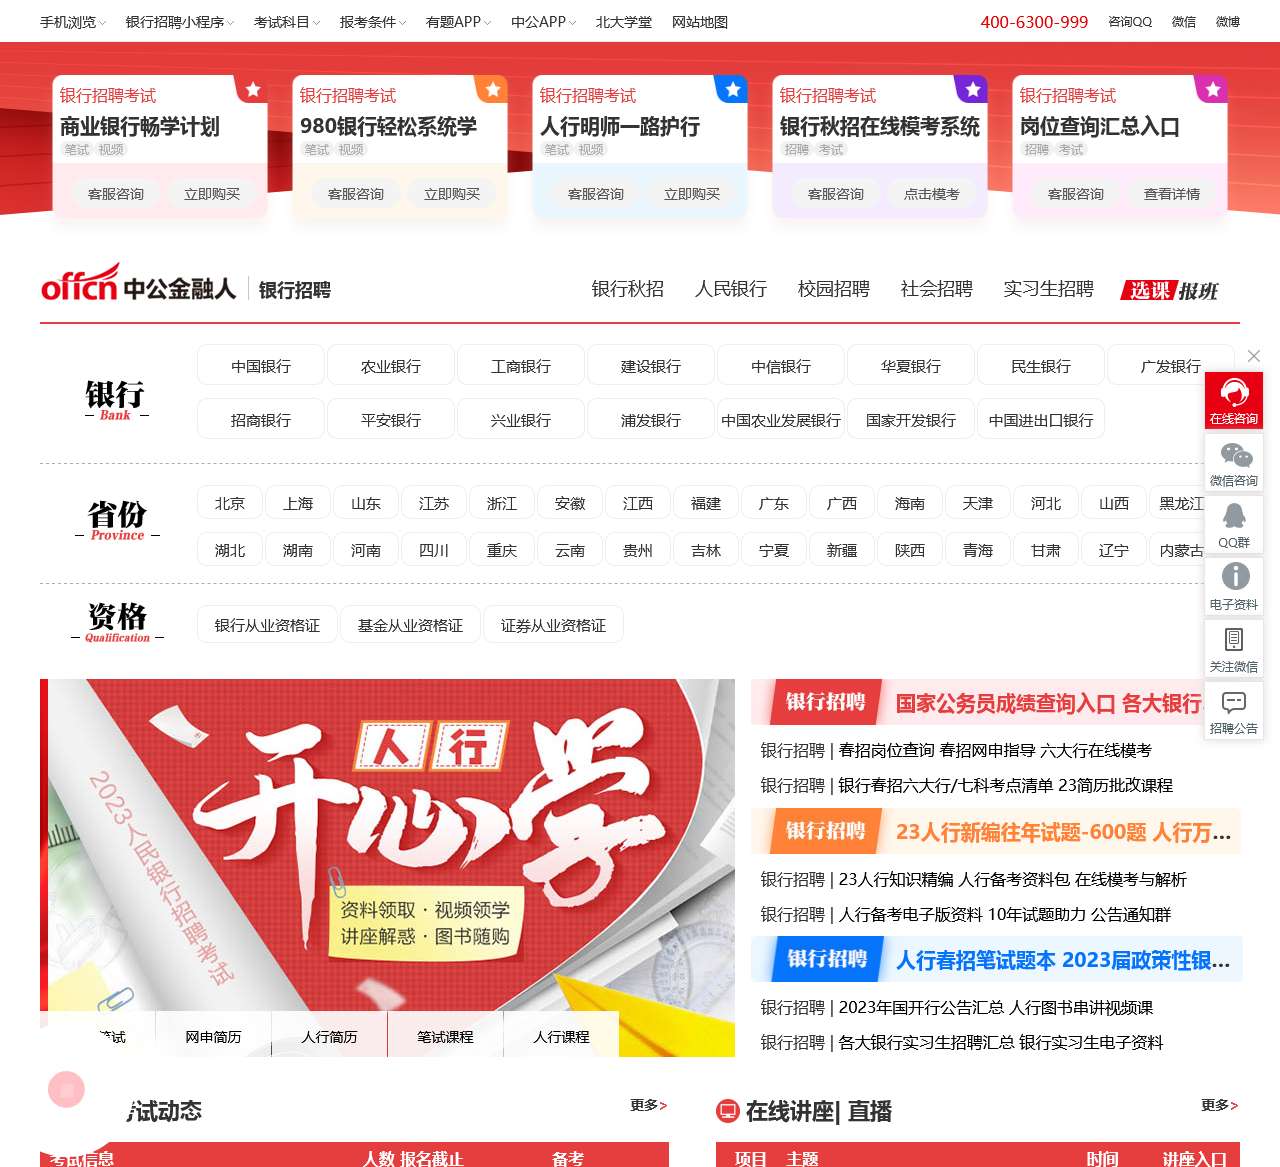This screenshot has width=1280, height=1167.
Task: Click star icon on 人行明师一路护行 card
Action: click(733, 90)
